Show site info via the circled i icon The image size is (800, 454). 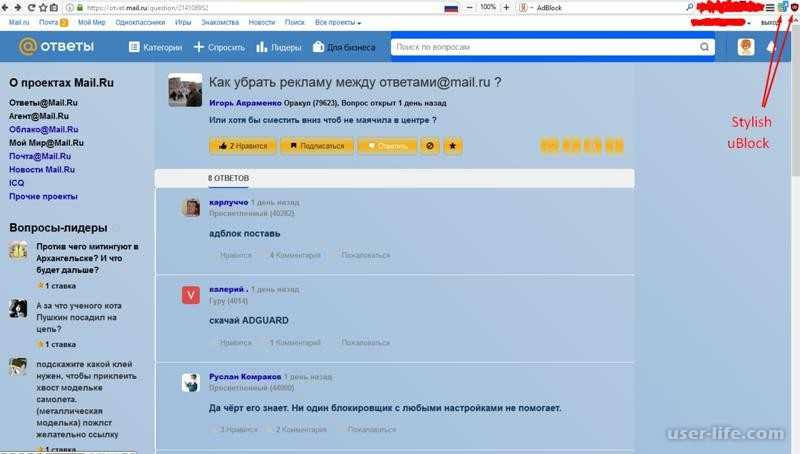(70, 8)
